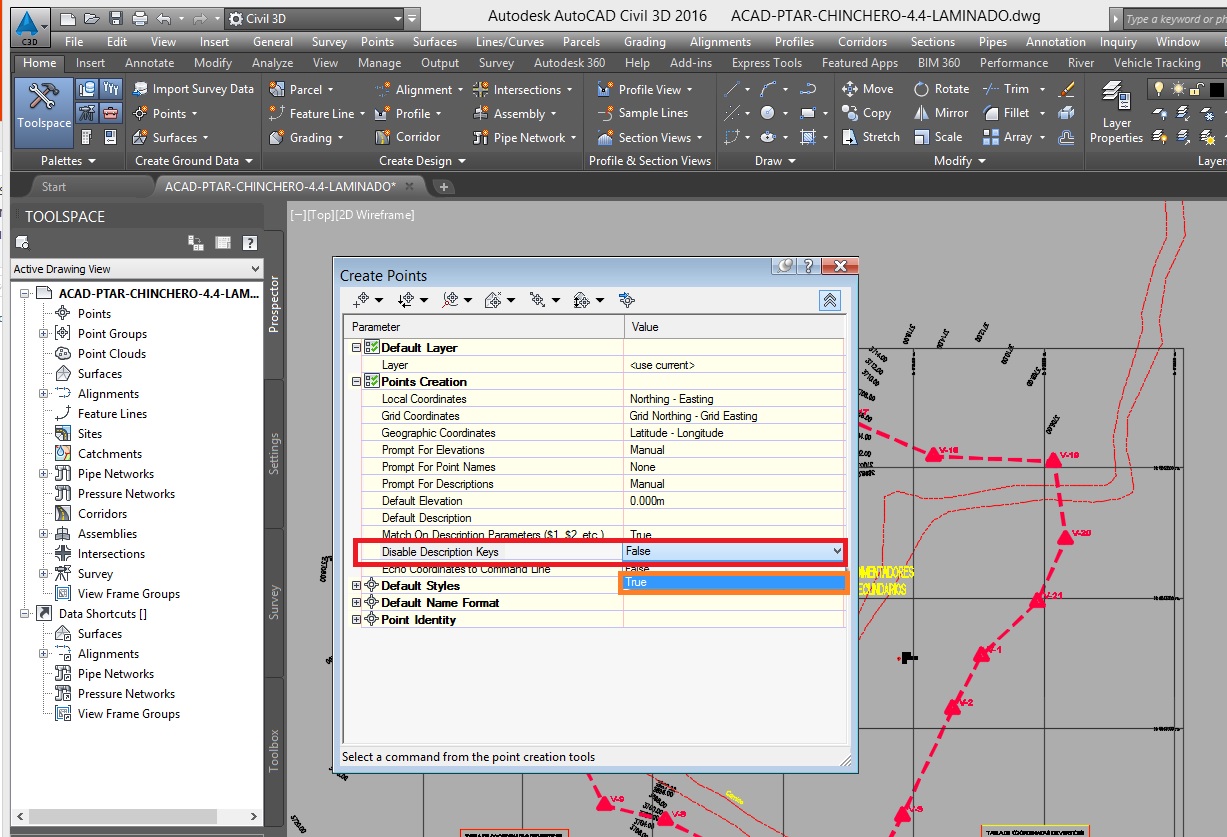Click the Plot printer icon in quick access toolbar
This screenshot has width=1227, height=837.
[x=140, y=18]
